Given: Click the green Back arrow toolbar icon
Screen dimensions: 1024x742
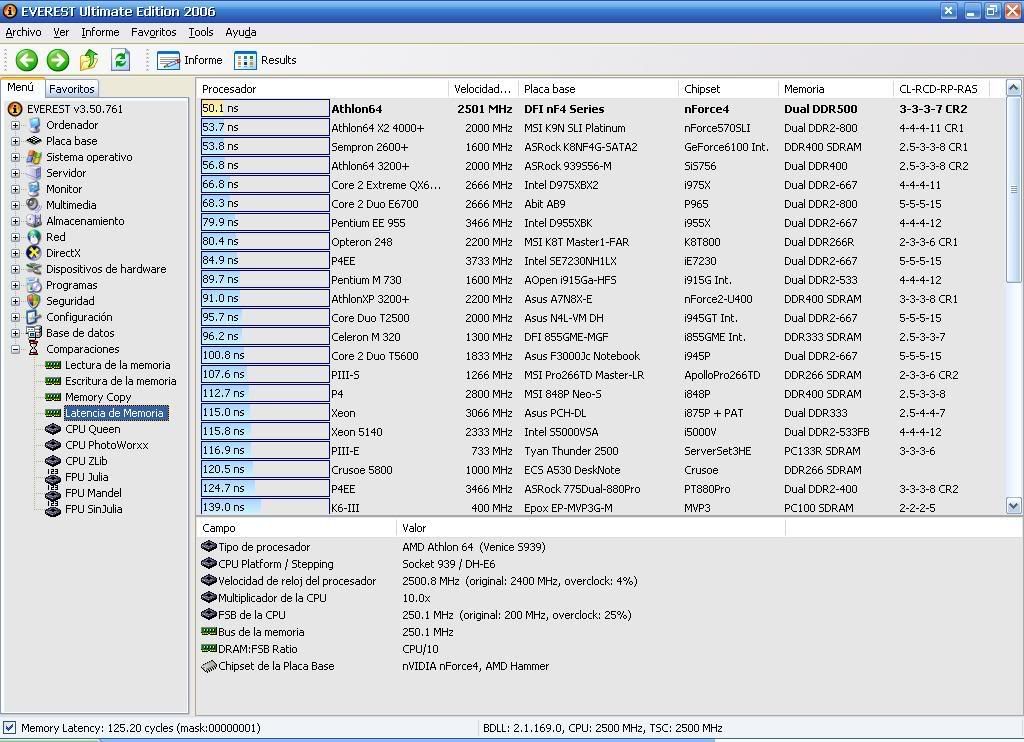Looking at the screenshot, I should point(27,60).
